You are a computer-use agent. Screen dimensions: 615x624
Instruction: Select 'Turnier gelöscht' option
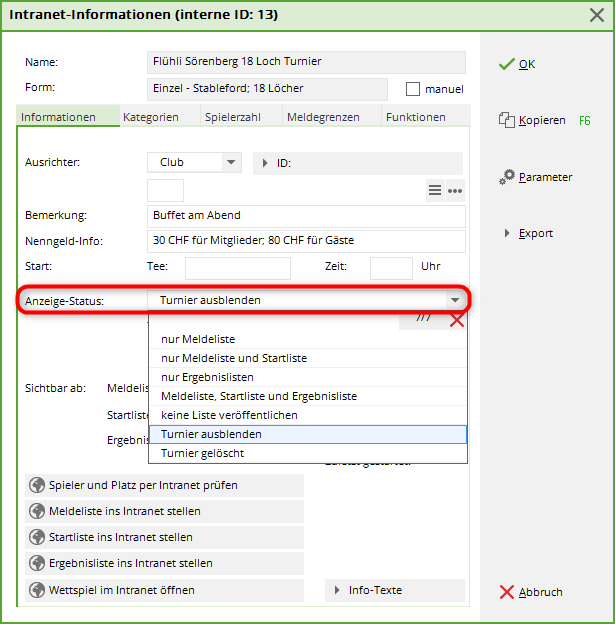(x=308, y=453)
